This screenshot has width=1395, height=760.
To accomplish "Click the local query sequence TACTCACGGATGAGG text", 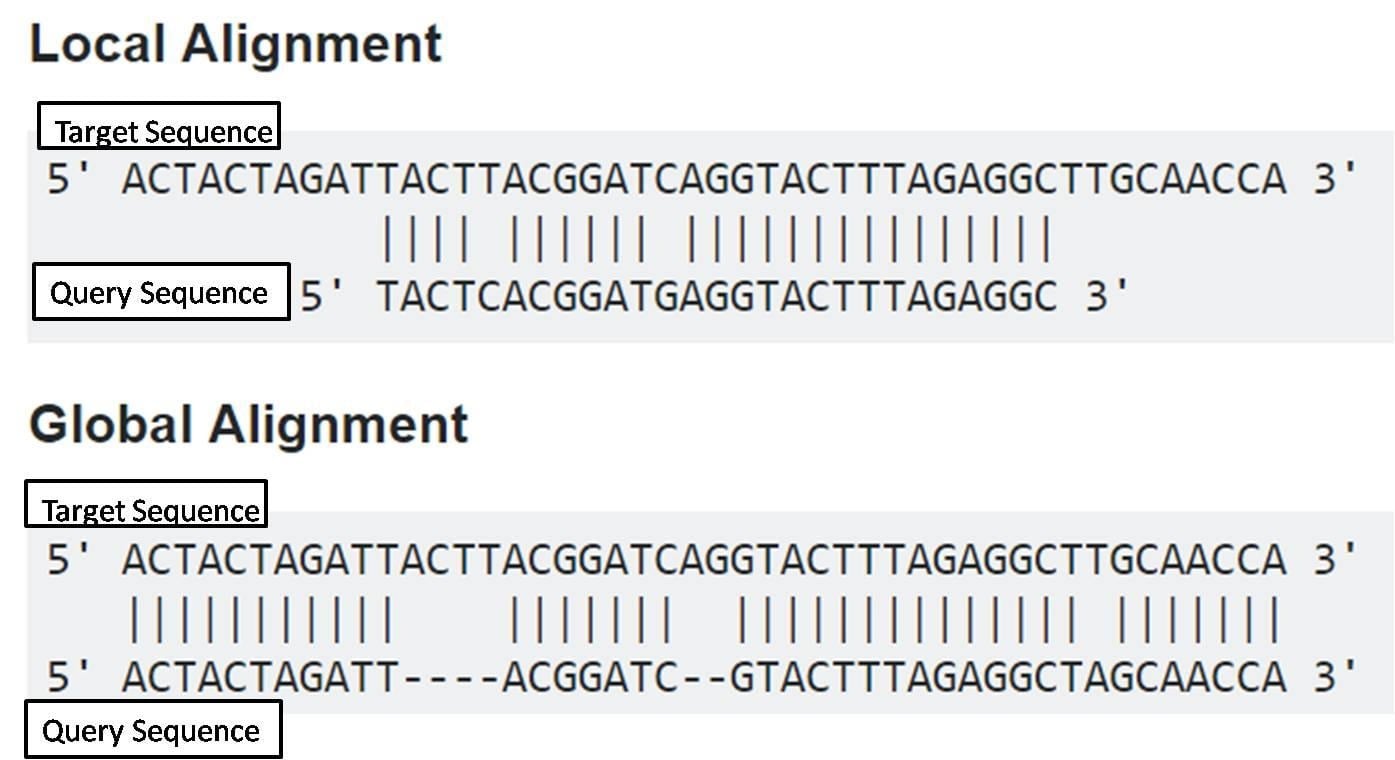I will click(x=717, y=296).
